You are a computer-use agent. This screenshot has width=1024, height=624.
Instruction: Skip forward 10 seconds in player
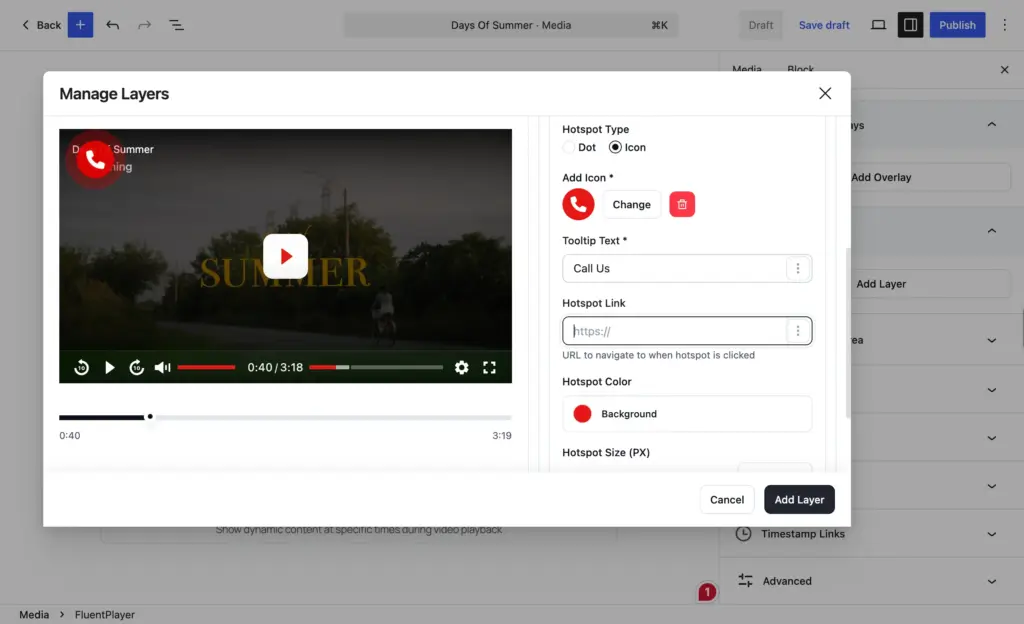136,367
